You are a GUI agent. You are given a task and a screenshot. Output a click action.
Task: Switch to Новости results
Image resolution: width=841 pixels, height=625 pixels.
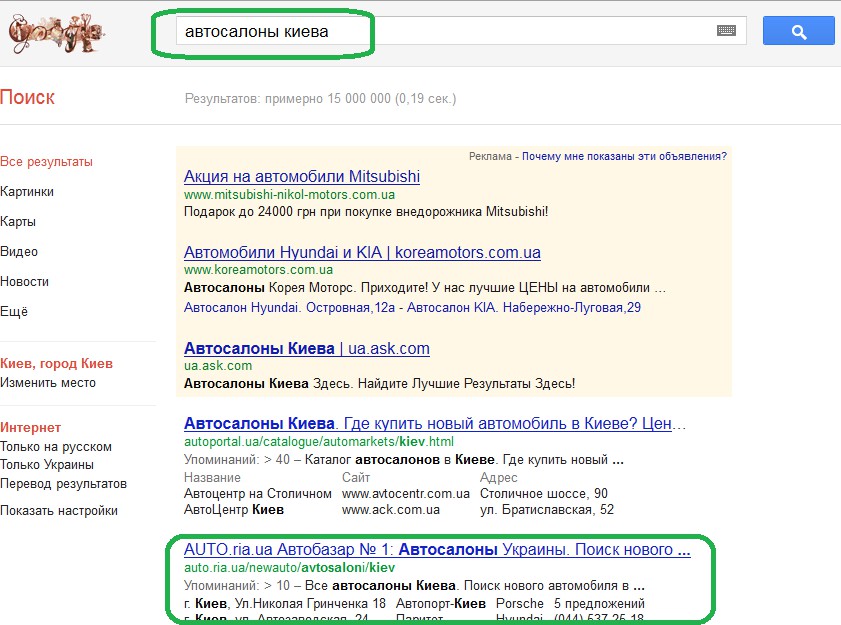click(24, 282)
